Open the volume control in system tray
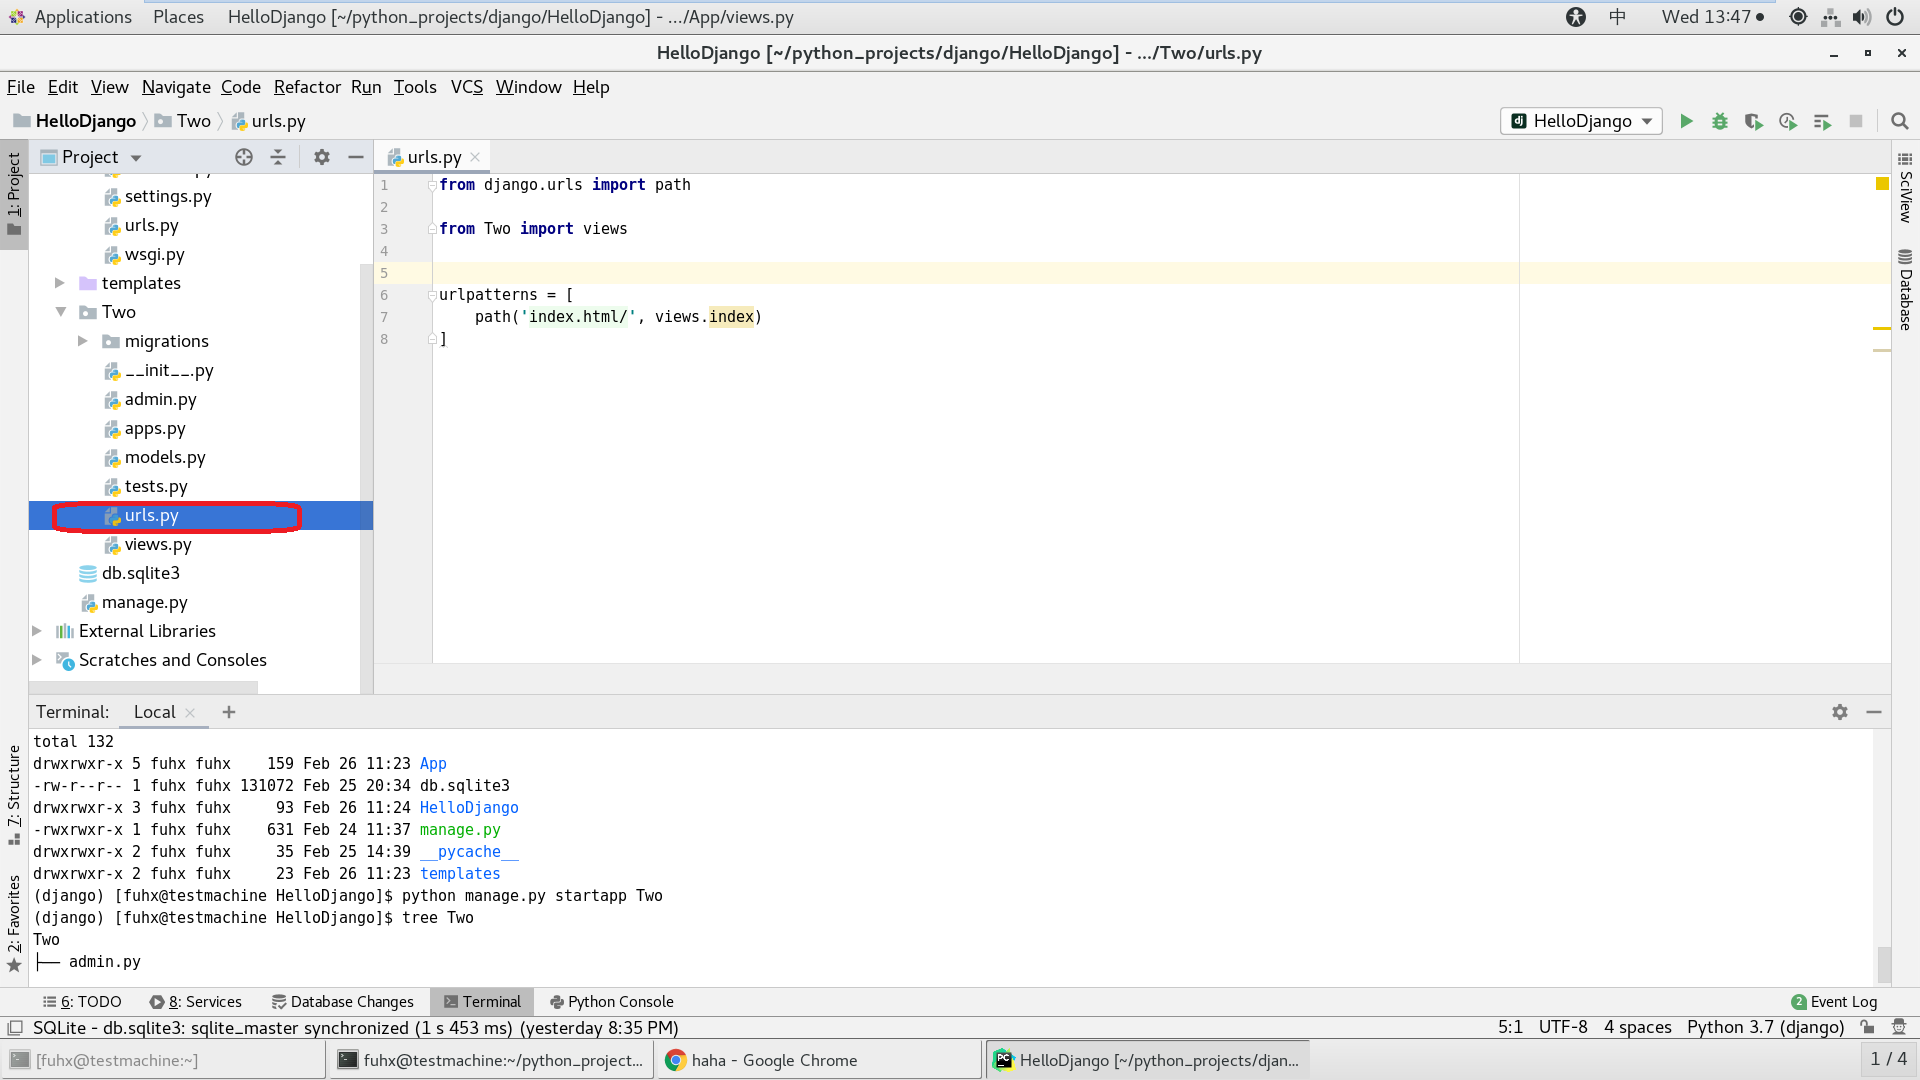 pos(1861,17)
